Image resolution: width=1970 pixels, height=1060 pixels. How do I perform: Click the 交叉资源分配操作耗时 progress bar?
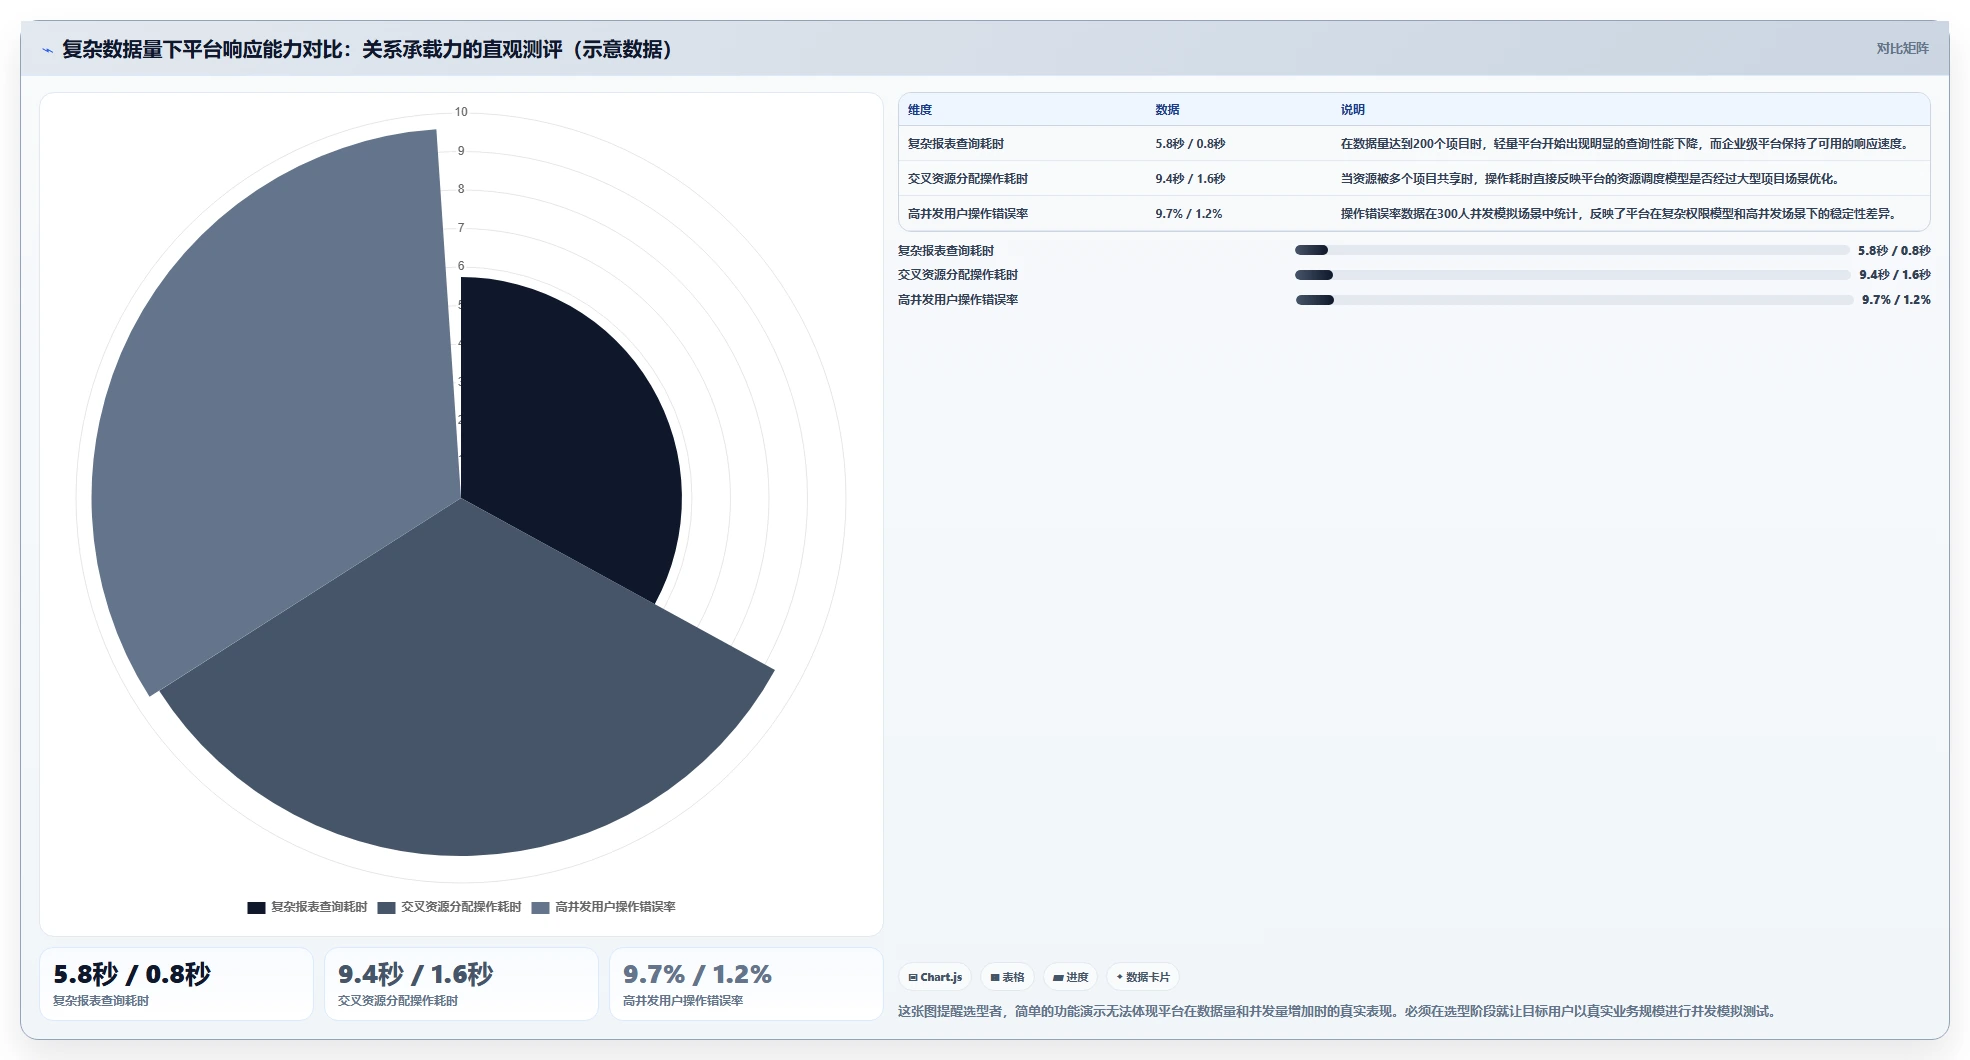coord(1572,275)
